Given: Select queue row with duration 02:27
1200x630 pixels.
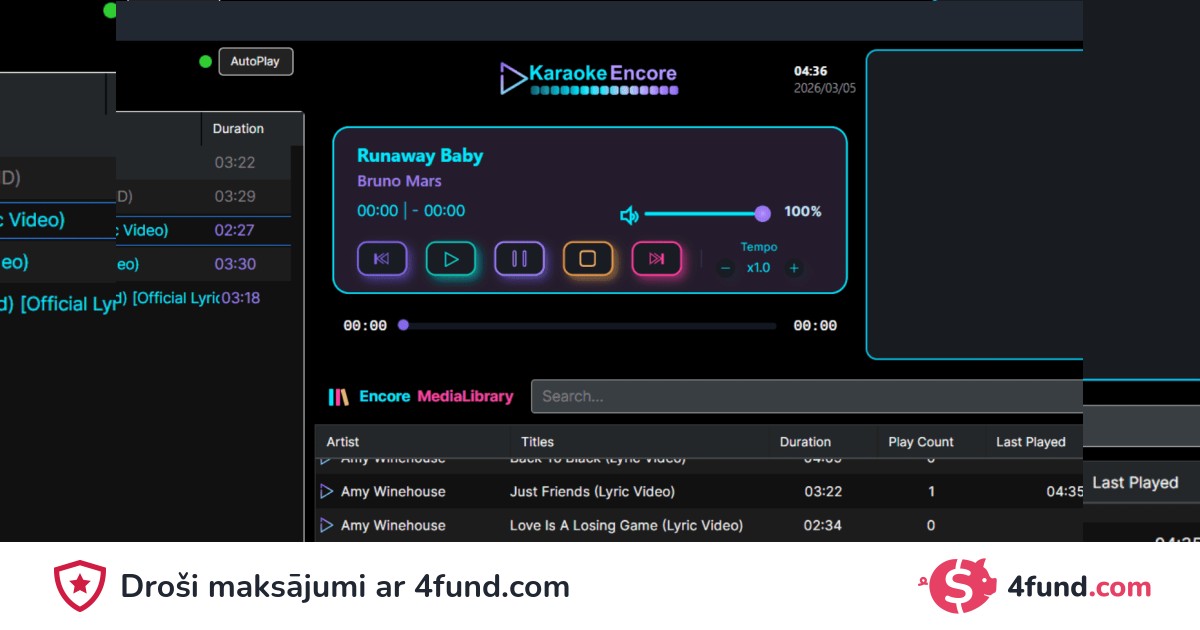Looking at the screenshot, I should click(203, 230).
